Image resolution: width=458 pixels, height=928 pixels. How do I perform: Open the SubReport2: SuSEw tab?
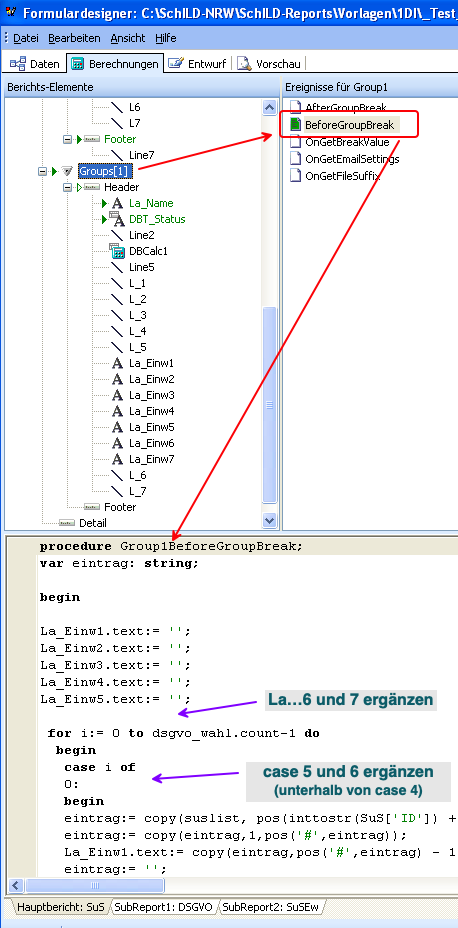(x=272, y=906)
